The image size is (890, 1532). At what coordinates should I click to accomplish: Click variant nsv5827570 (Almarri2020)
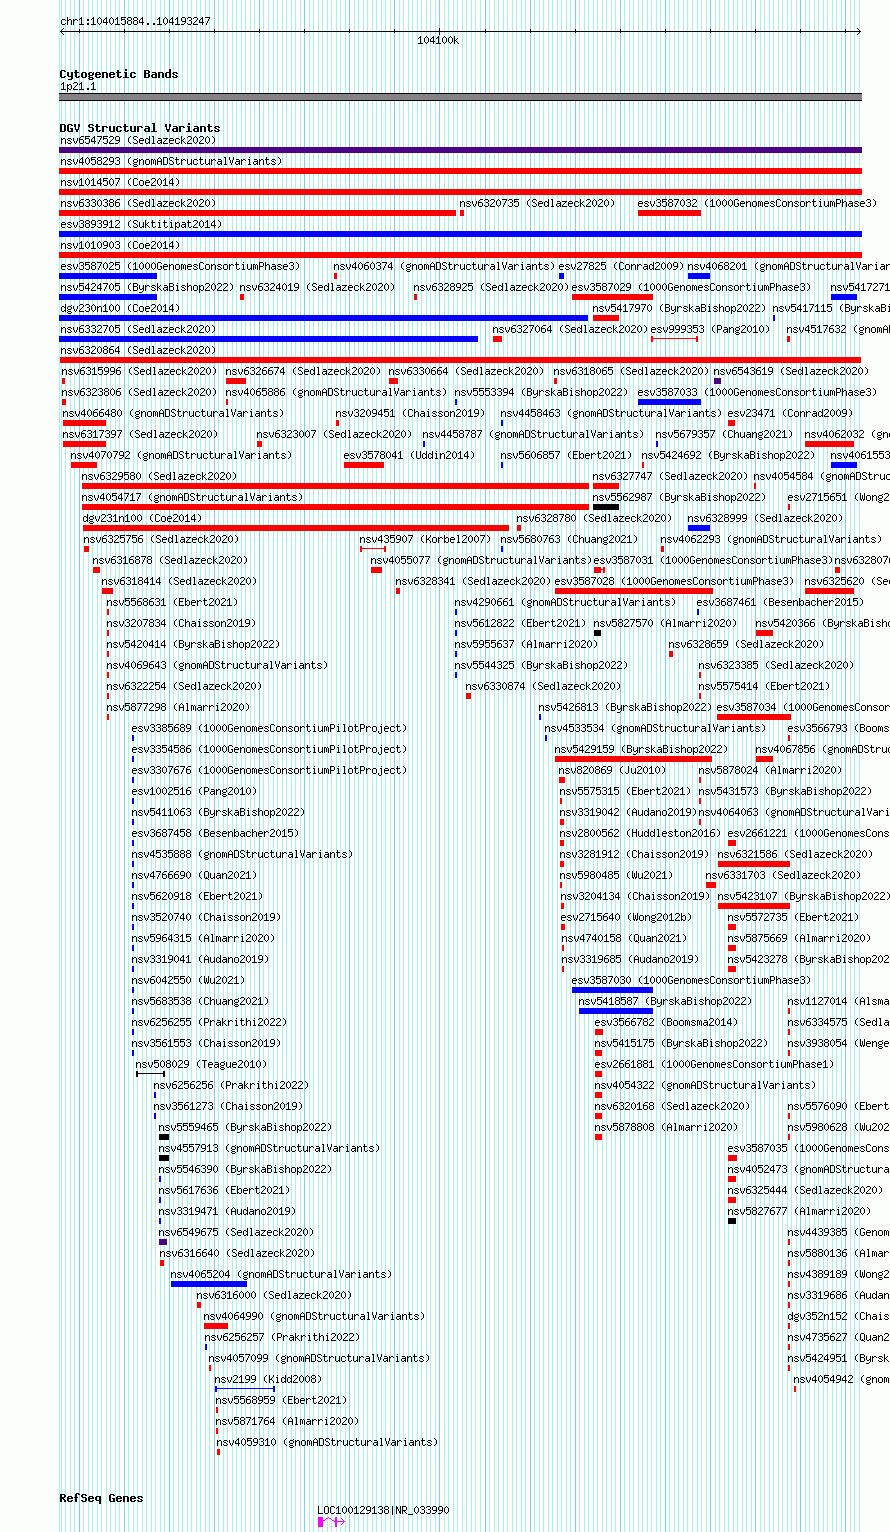pyautogui.click(x=665, y=623)
